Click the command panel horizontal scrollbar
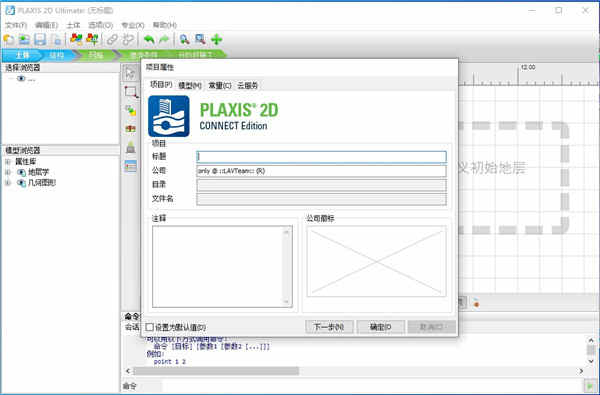The image size is (600, 395). (x=216, y=371)
